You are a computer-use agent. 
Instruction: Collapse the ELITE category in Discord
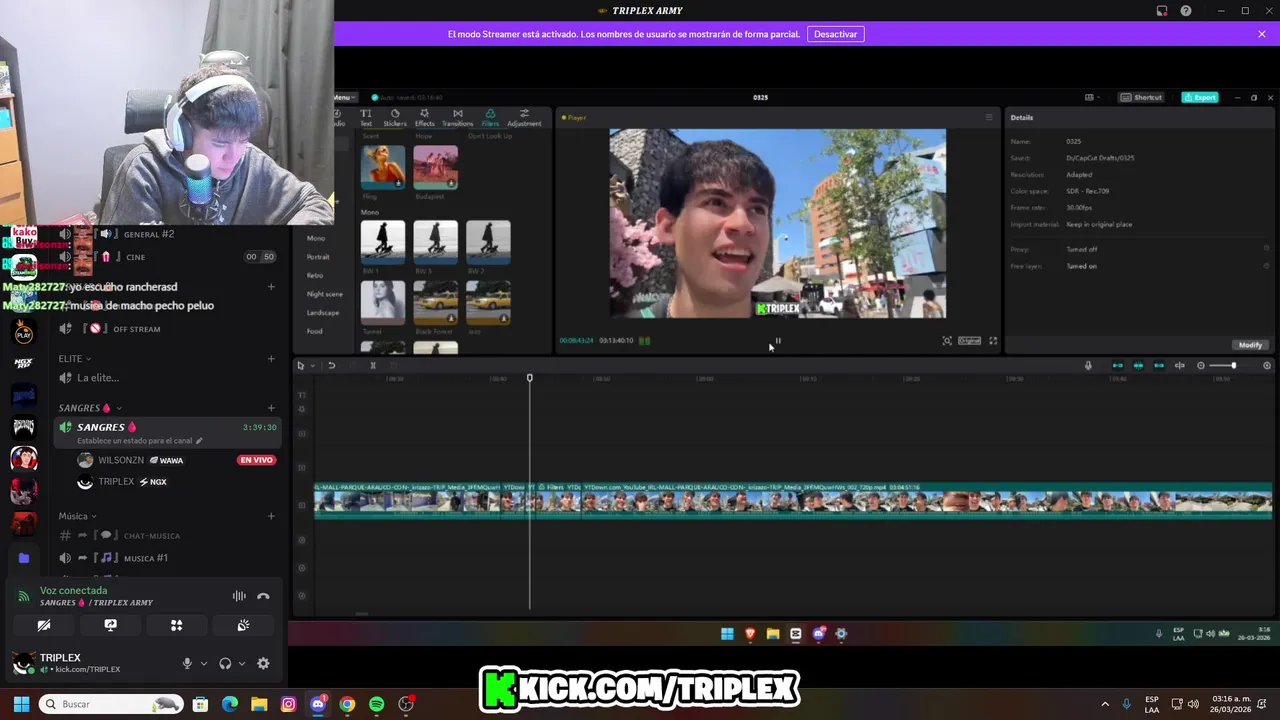(x=74, y=358)
